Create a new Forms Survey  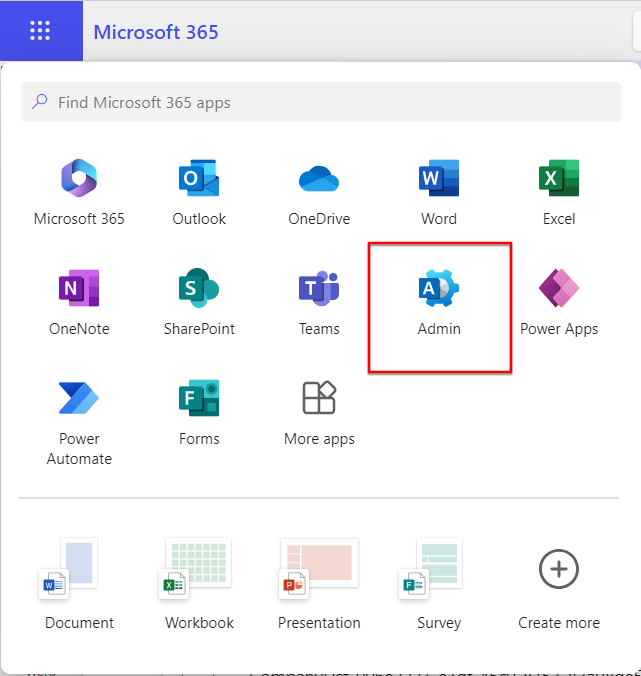[439, 584]
